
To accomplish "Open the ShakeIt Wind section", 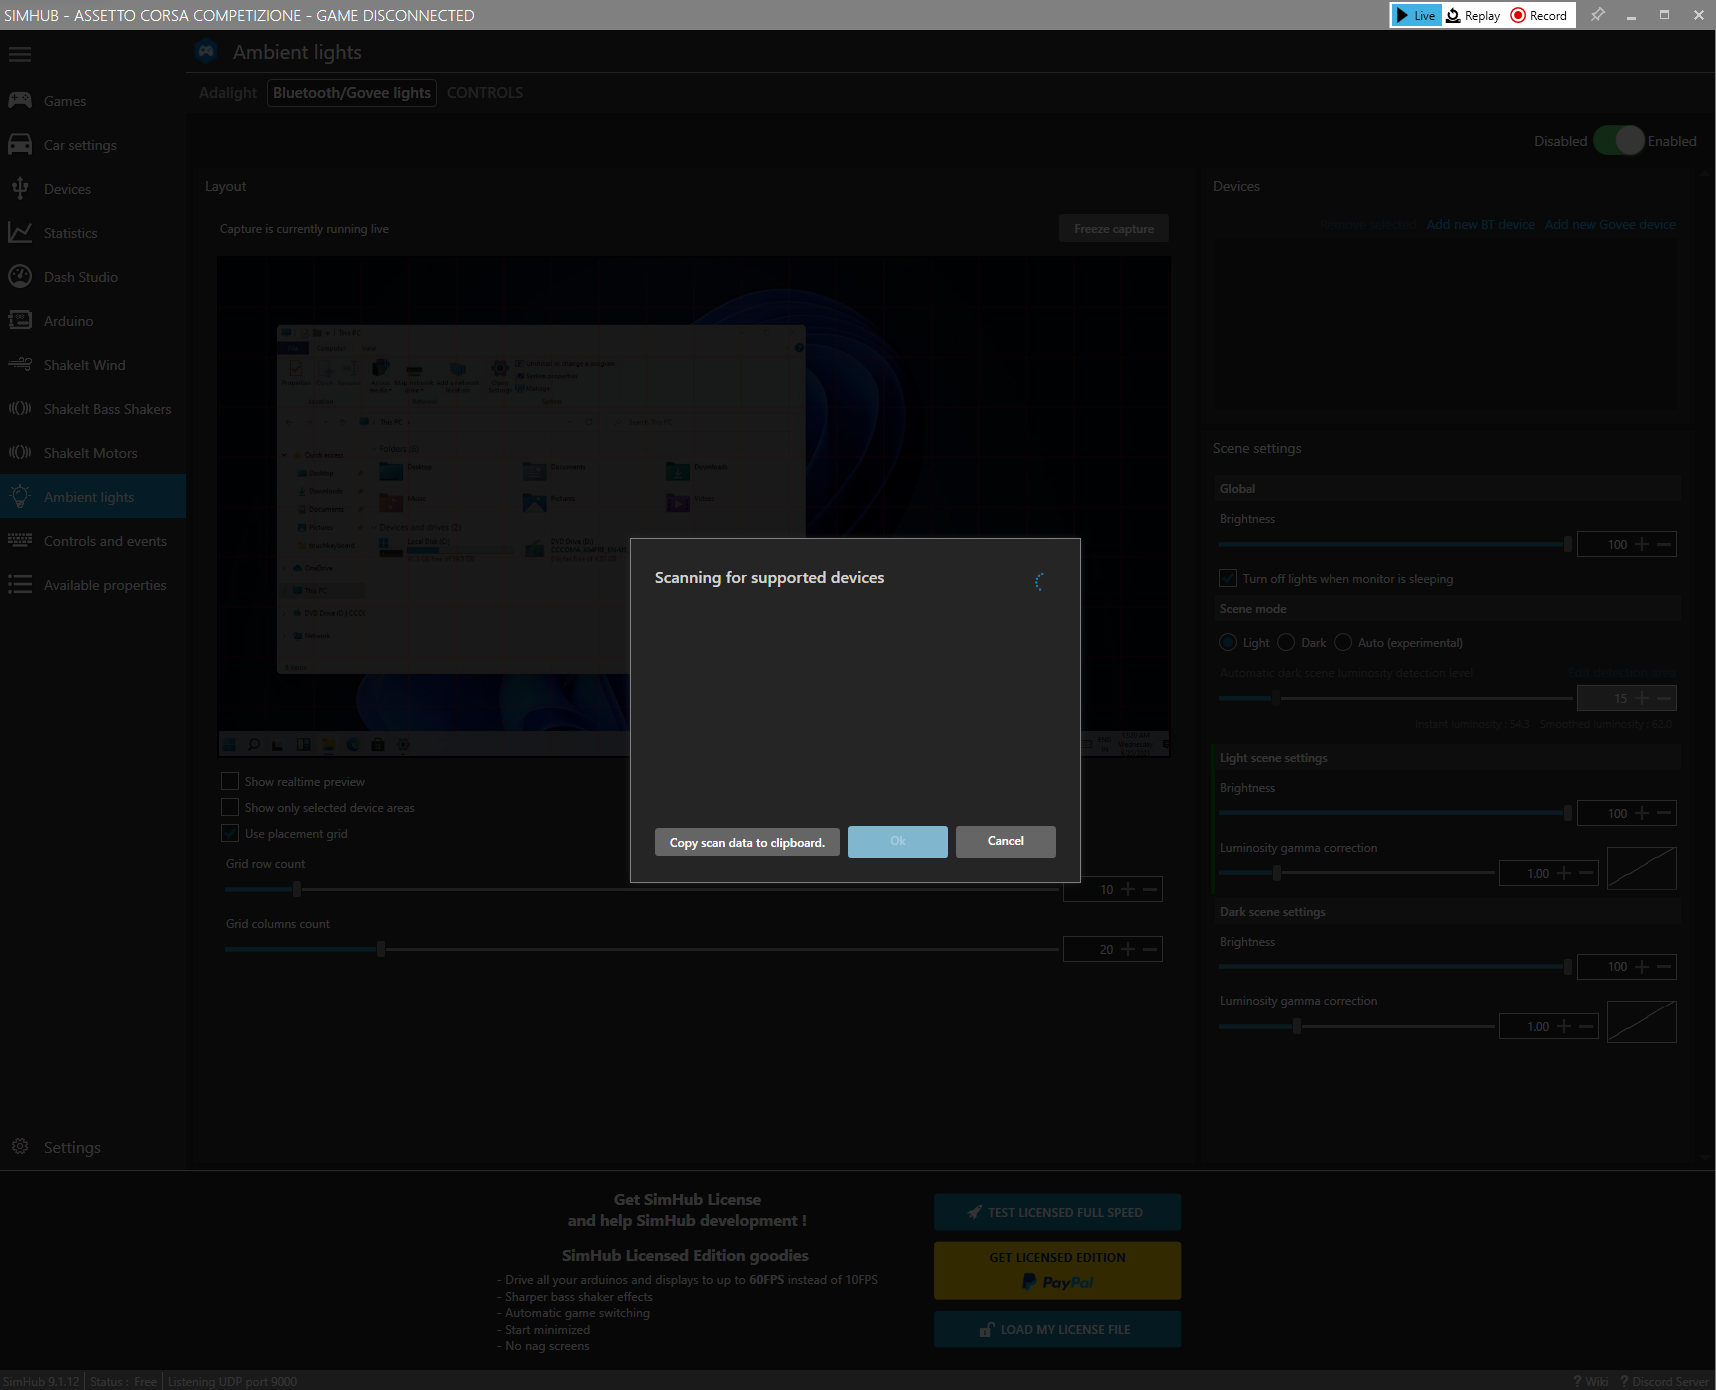I will point(84,364).
